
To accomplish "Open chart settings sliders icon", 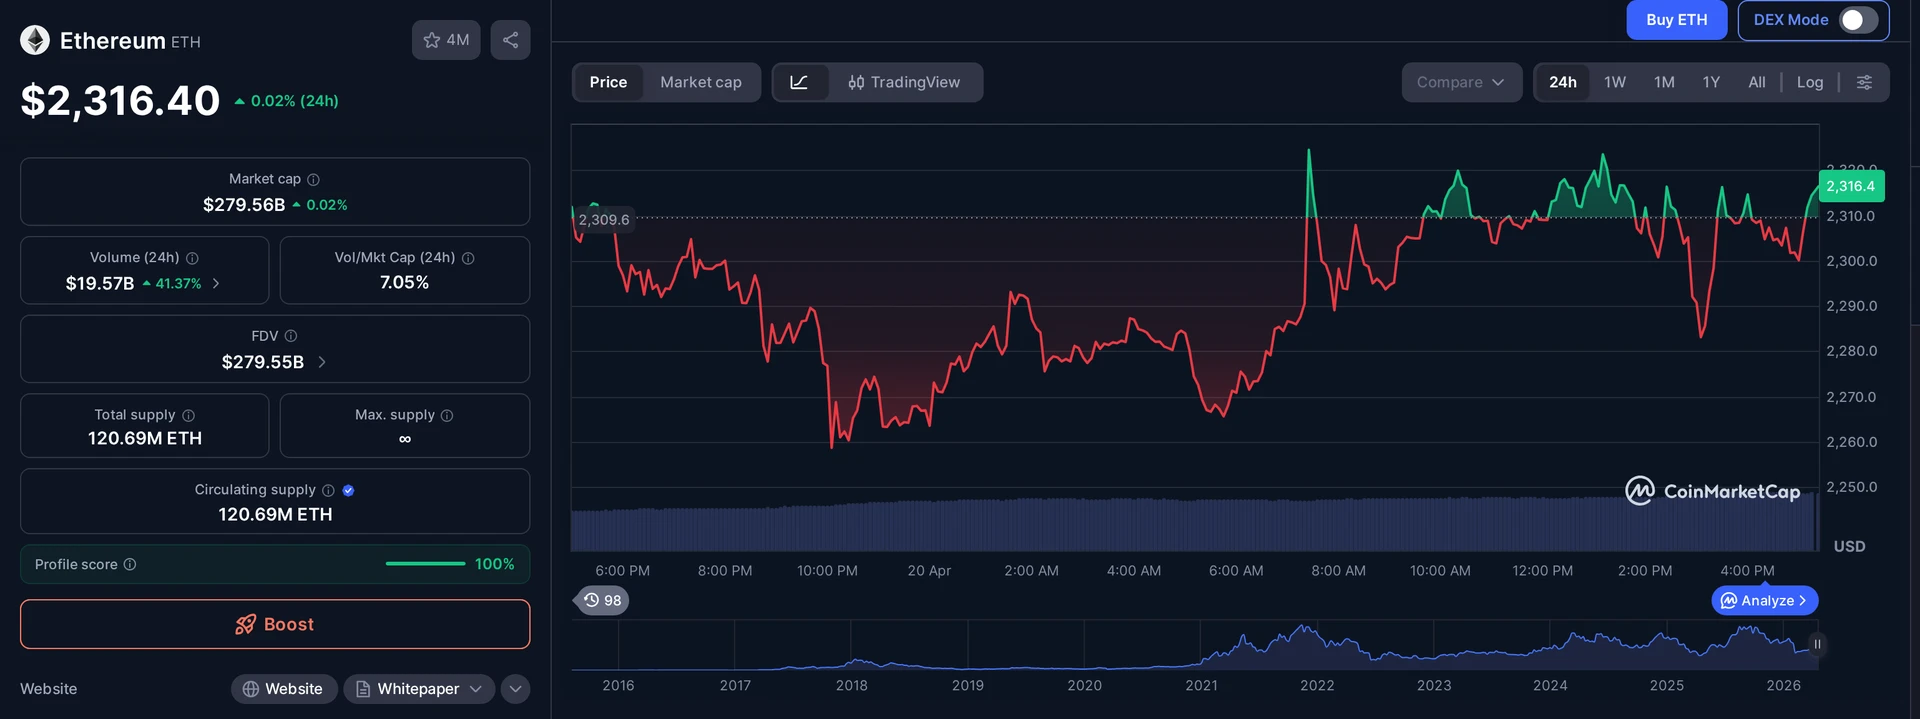I will [1864, 82].
